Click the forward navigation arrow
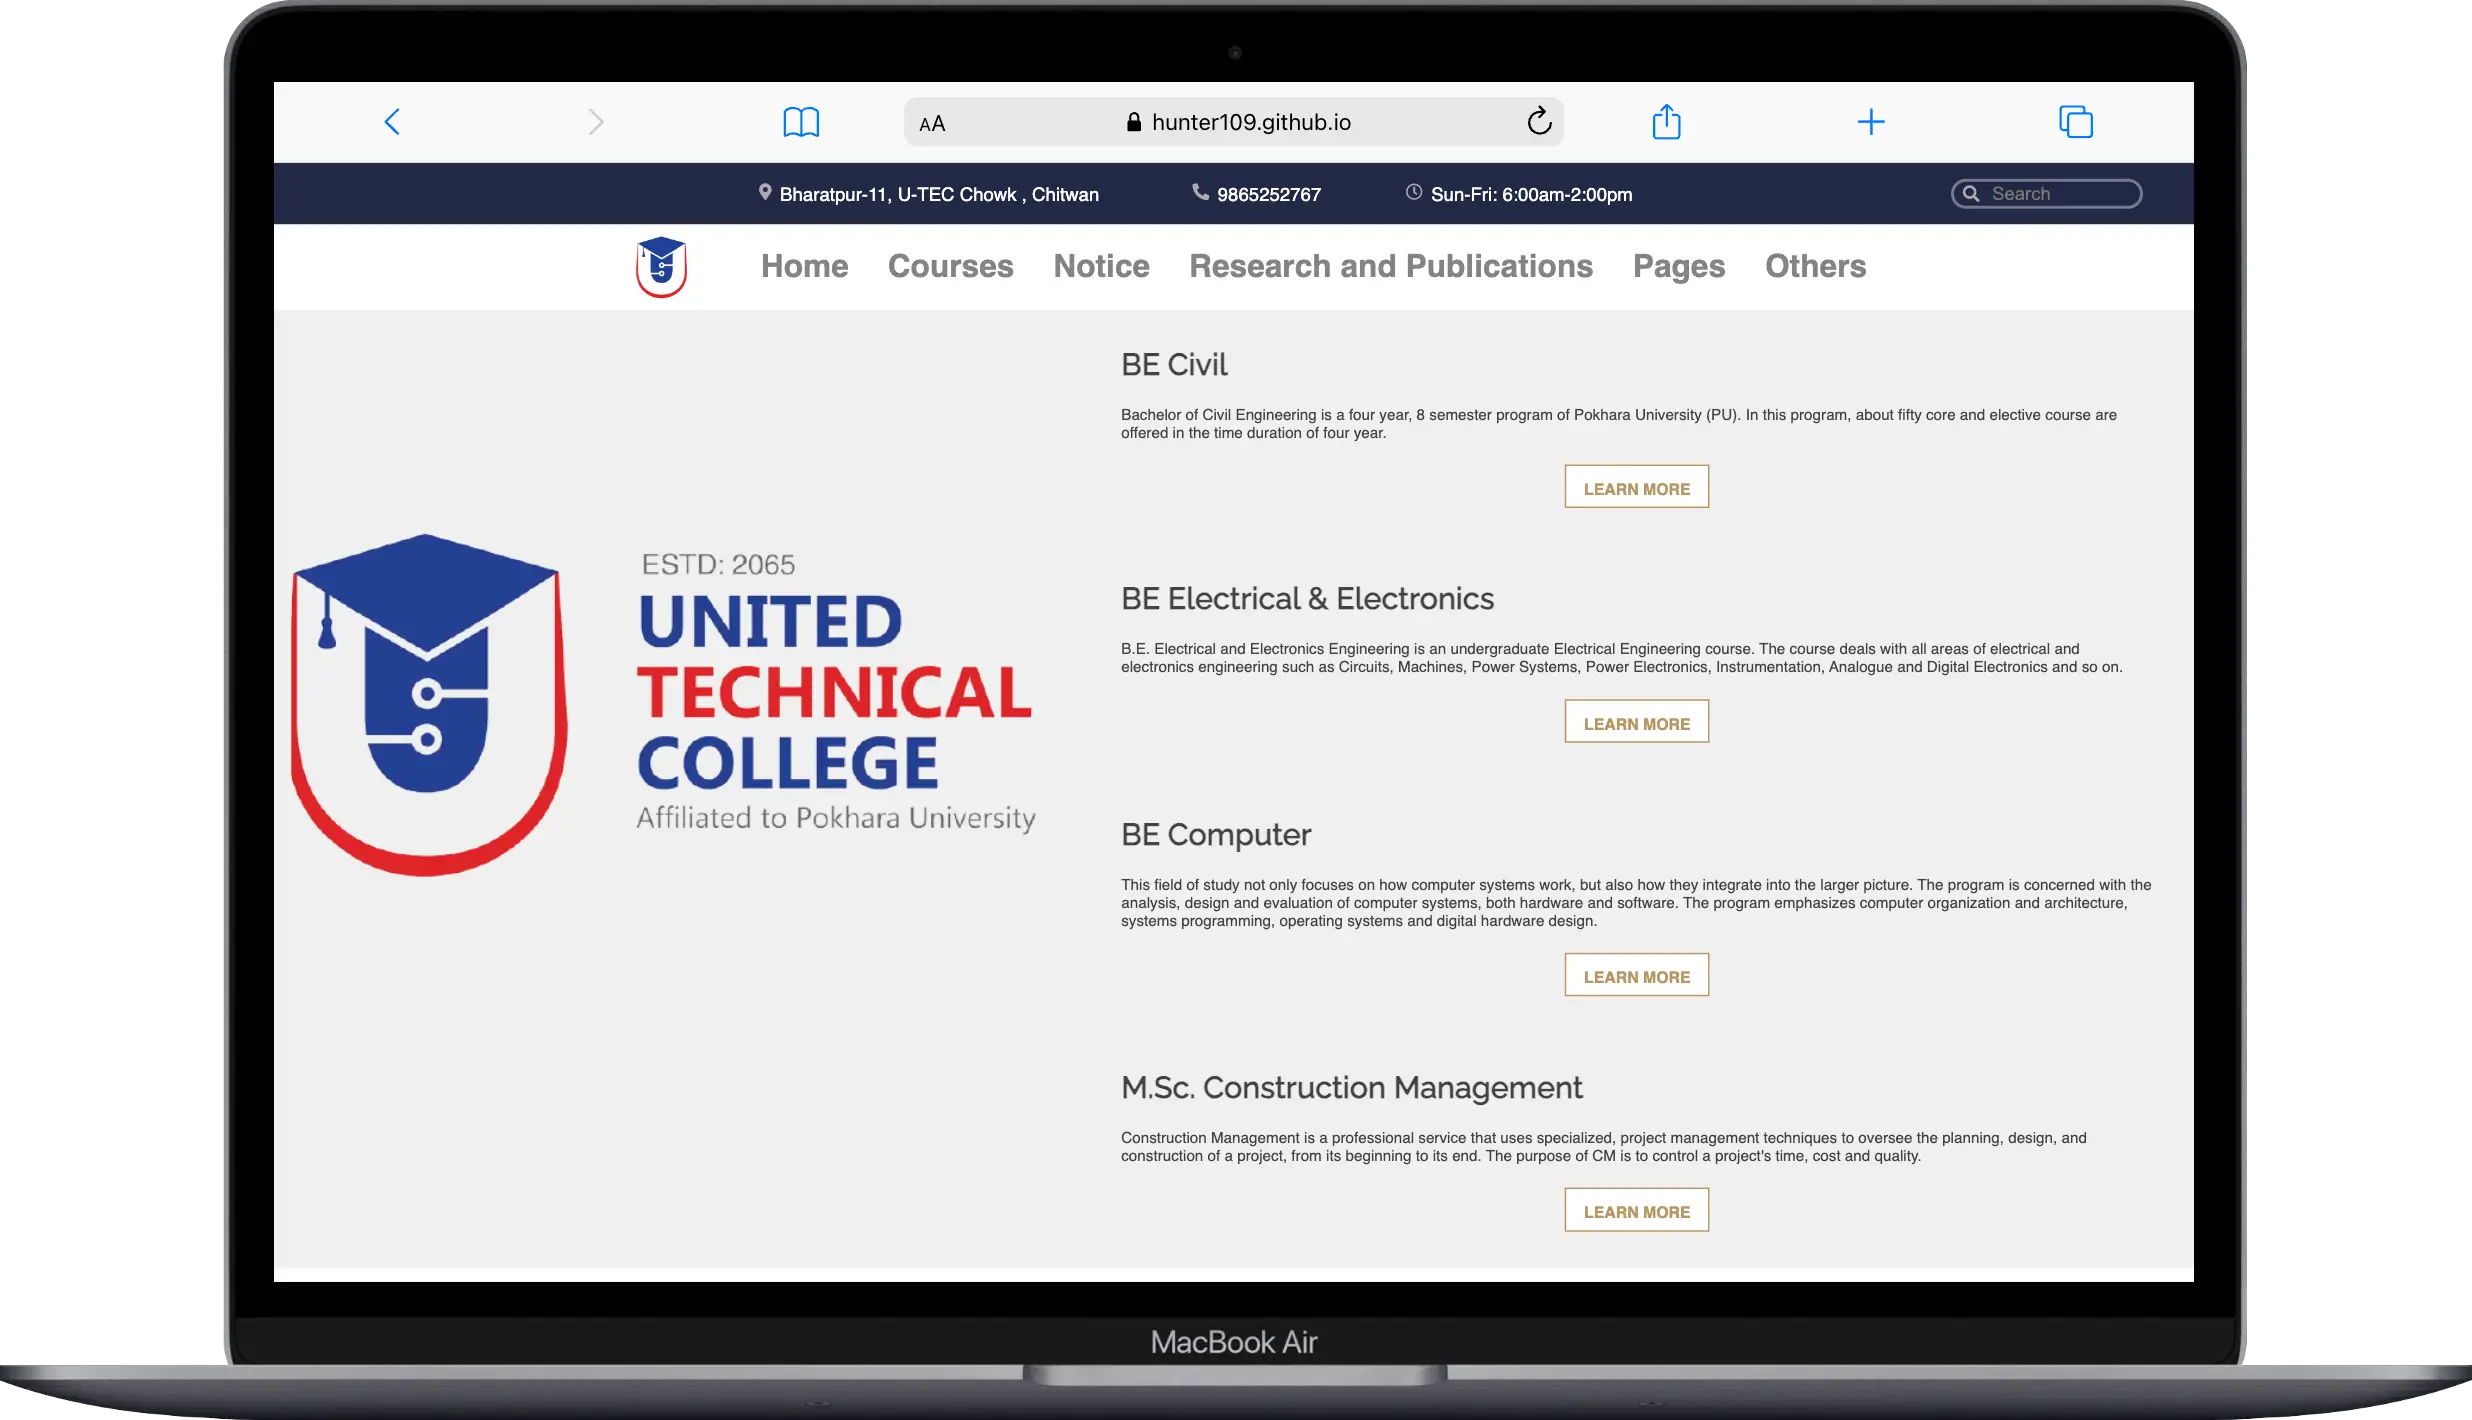This screenshot has width=2472, height=1420. (595, 121)
